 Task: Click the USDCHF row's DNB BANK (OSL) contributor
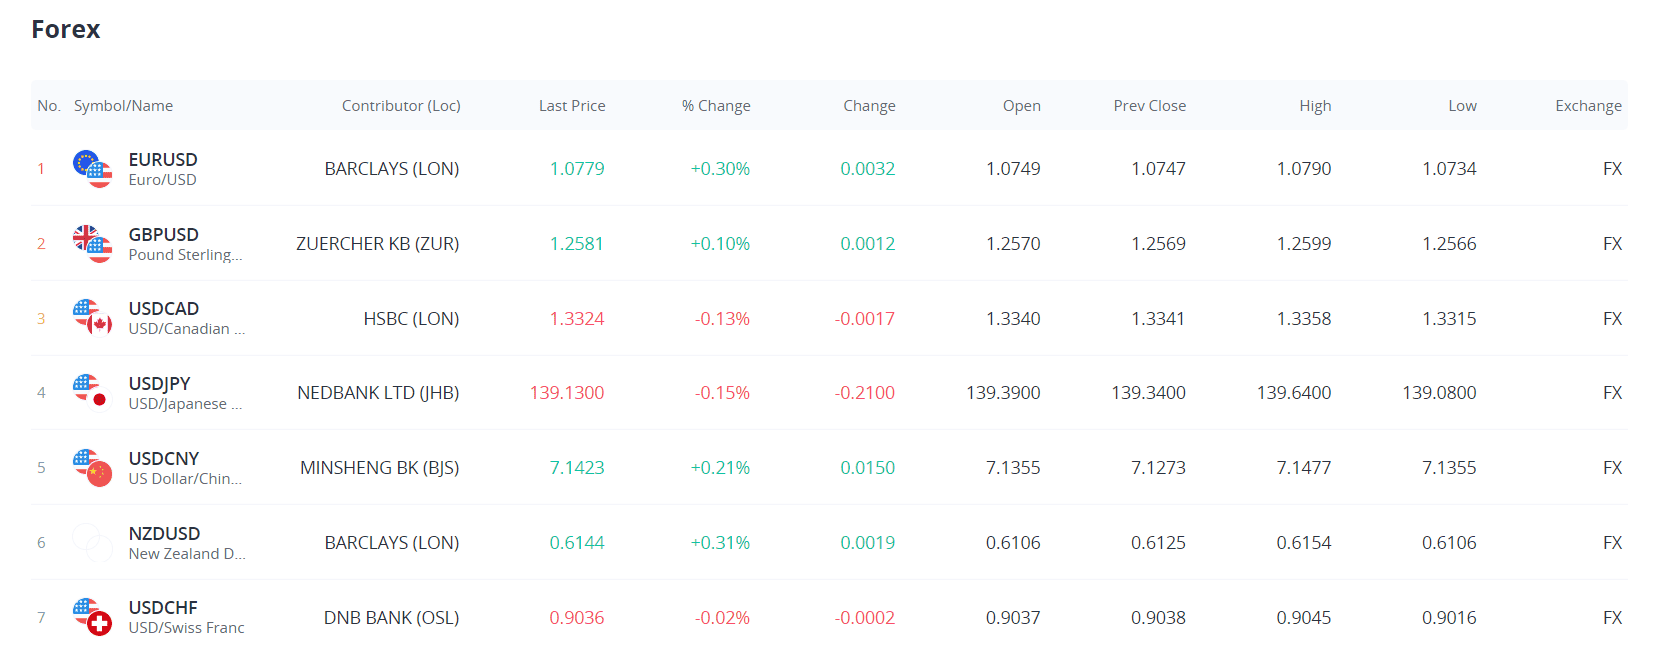[x=391, y=618]
